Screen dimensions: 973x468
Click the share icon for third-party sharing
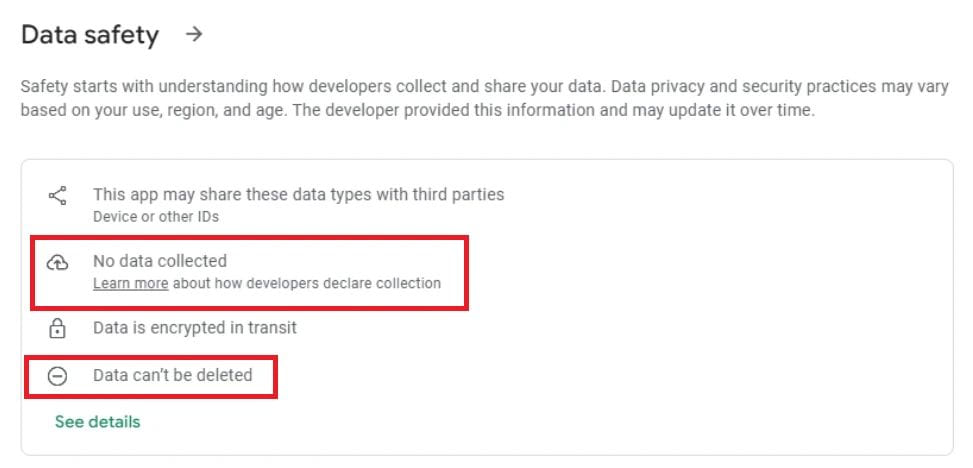tap(58, 196)
